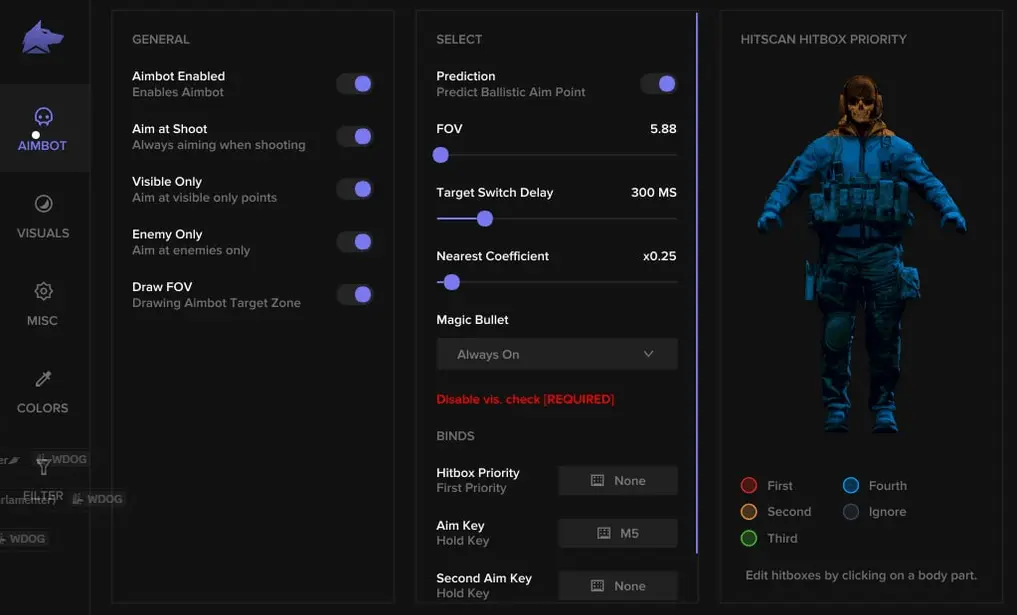The image size is (1017, 615).
Task: Open COLORS via the eyedropper icon
Action: pyautogui.click(x=43, y=379)
